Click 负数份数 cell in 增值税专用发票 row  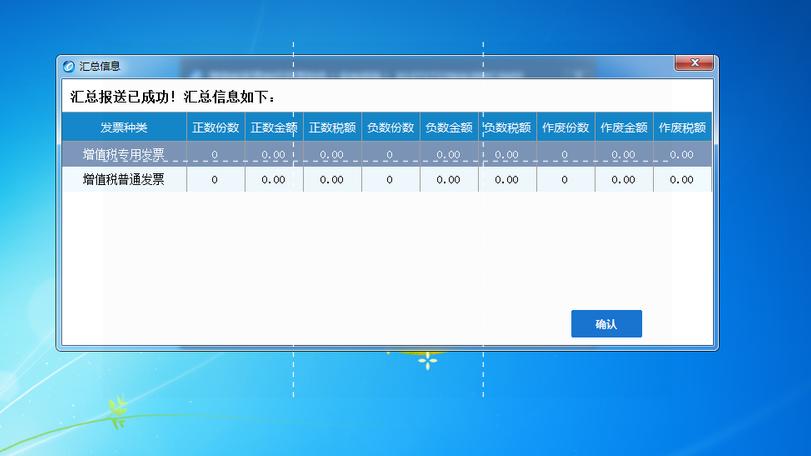tap(391, 154)
